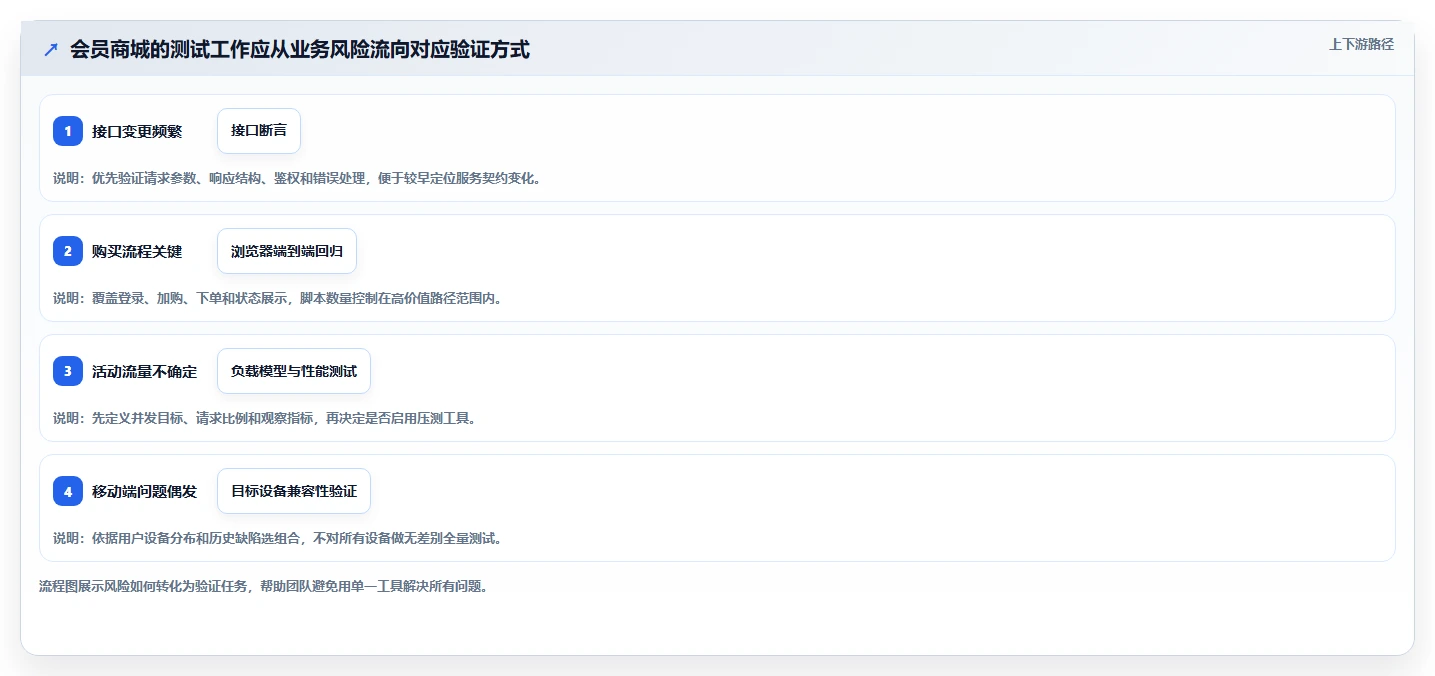This screenshot has width=1435, height=676.
Task: Click the description starting 优先验证请求参数
Action: [x=297, y=178]
